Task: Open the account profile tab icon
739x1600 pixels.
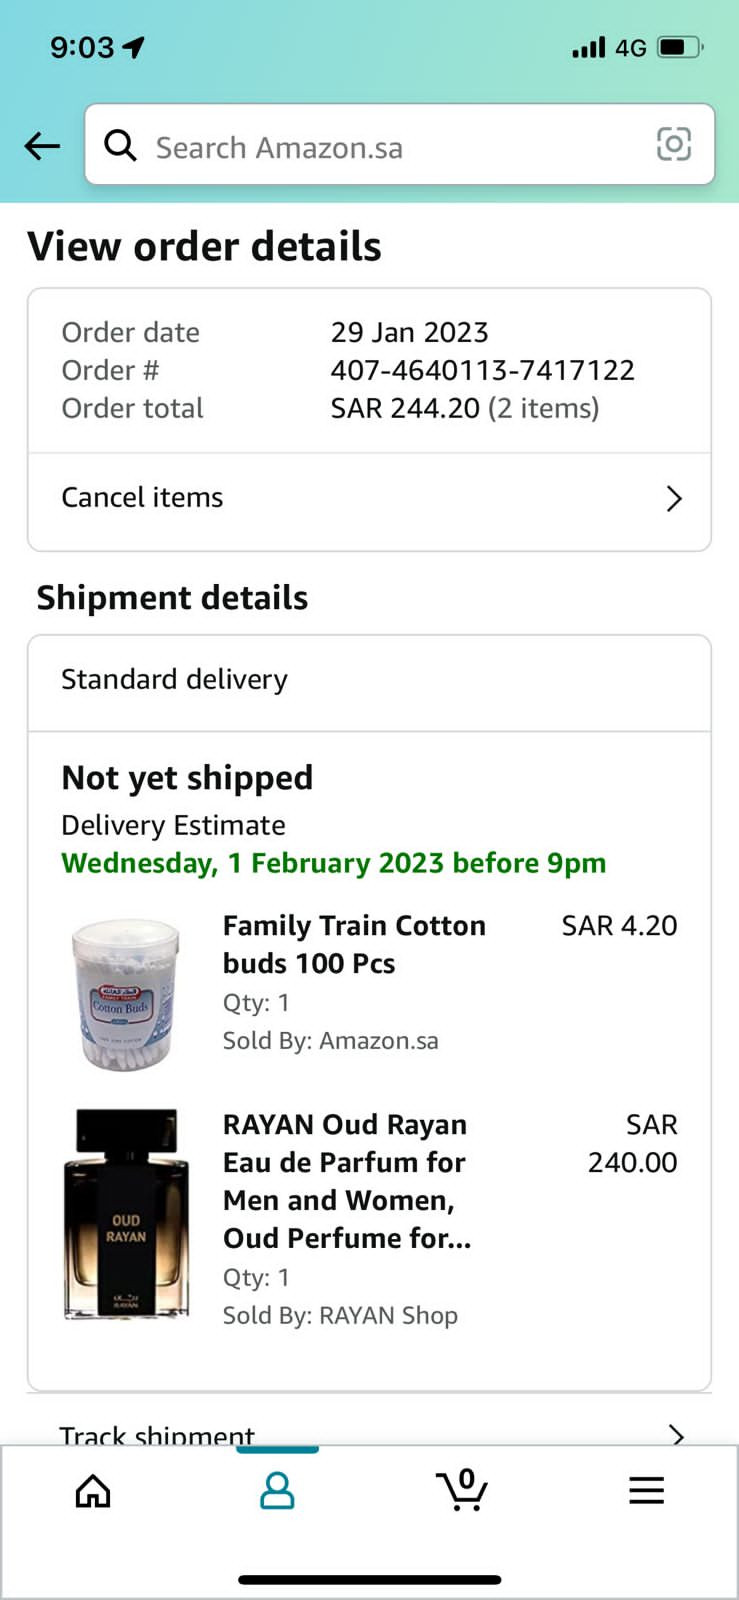Action: point(277,1490)
